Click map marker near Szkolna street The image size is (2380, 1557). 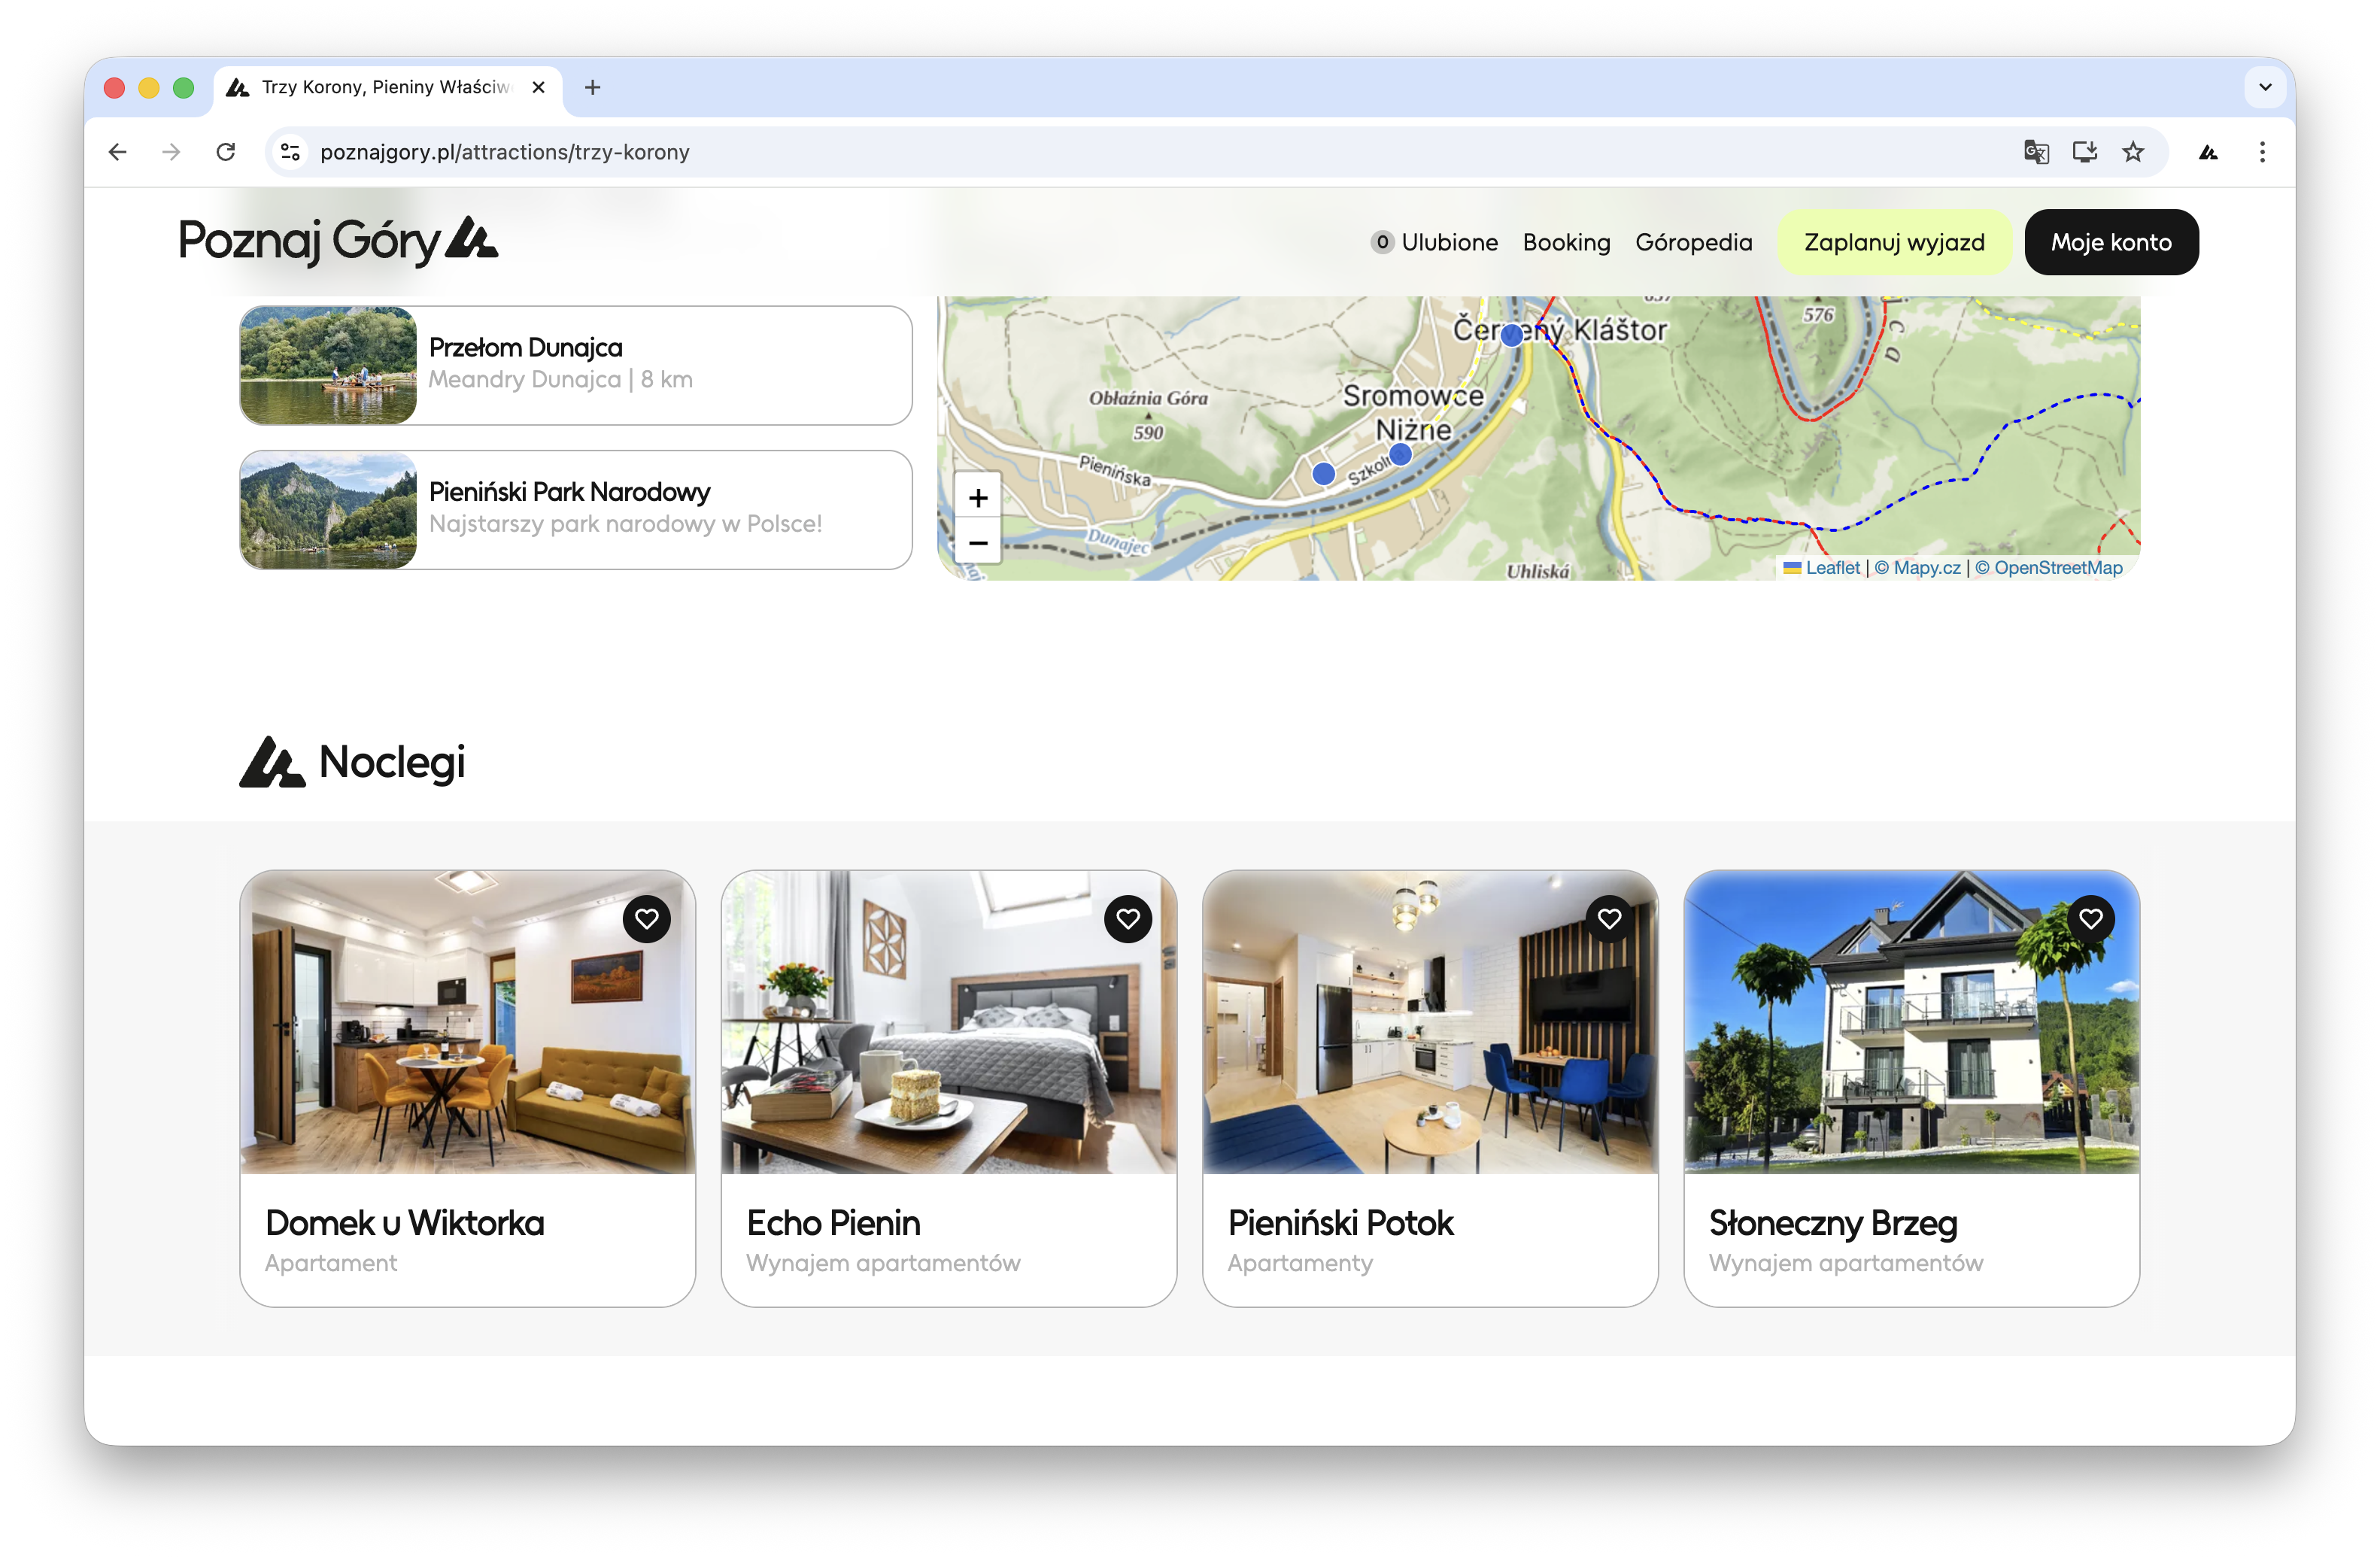(1400, 454)
